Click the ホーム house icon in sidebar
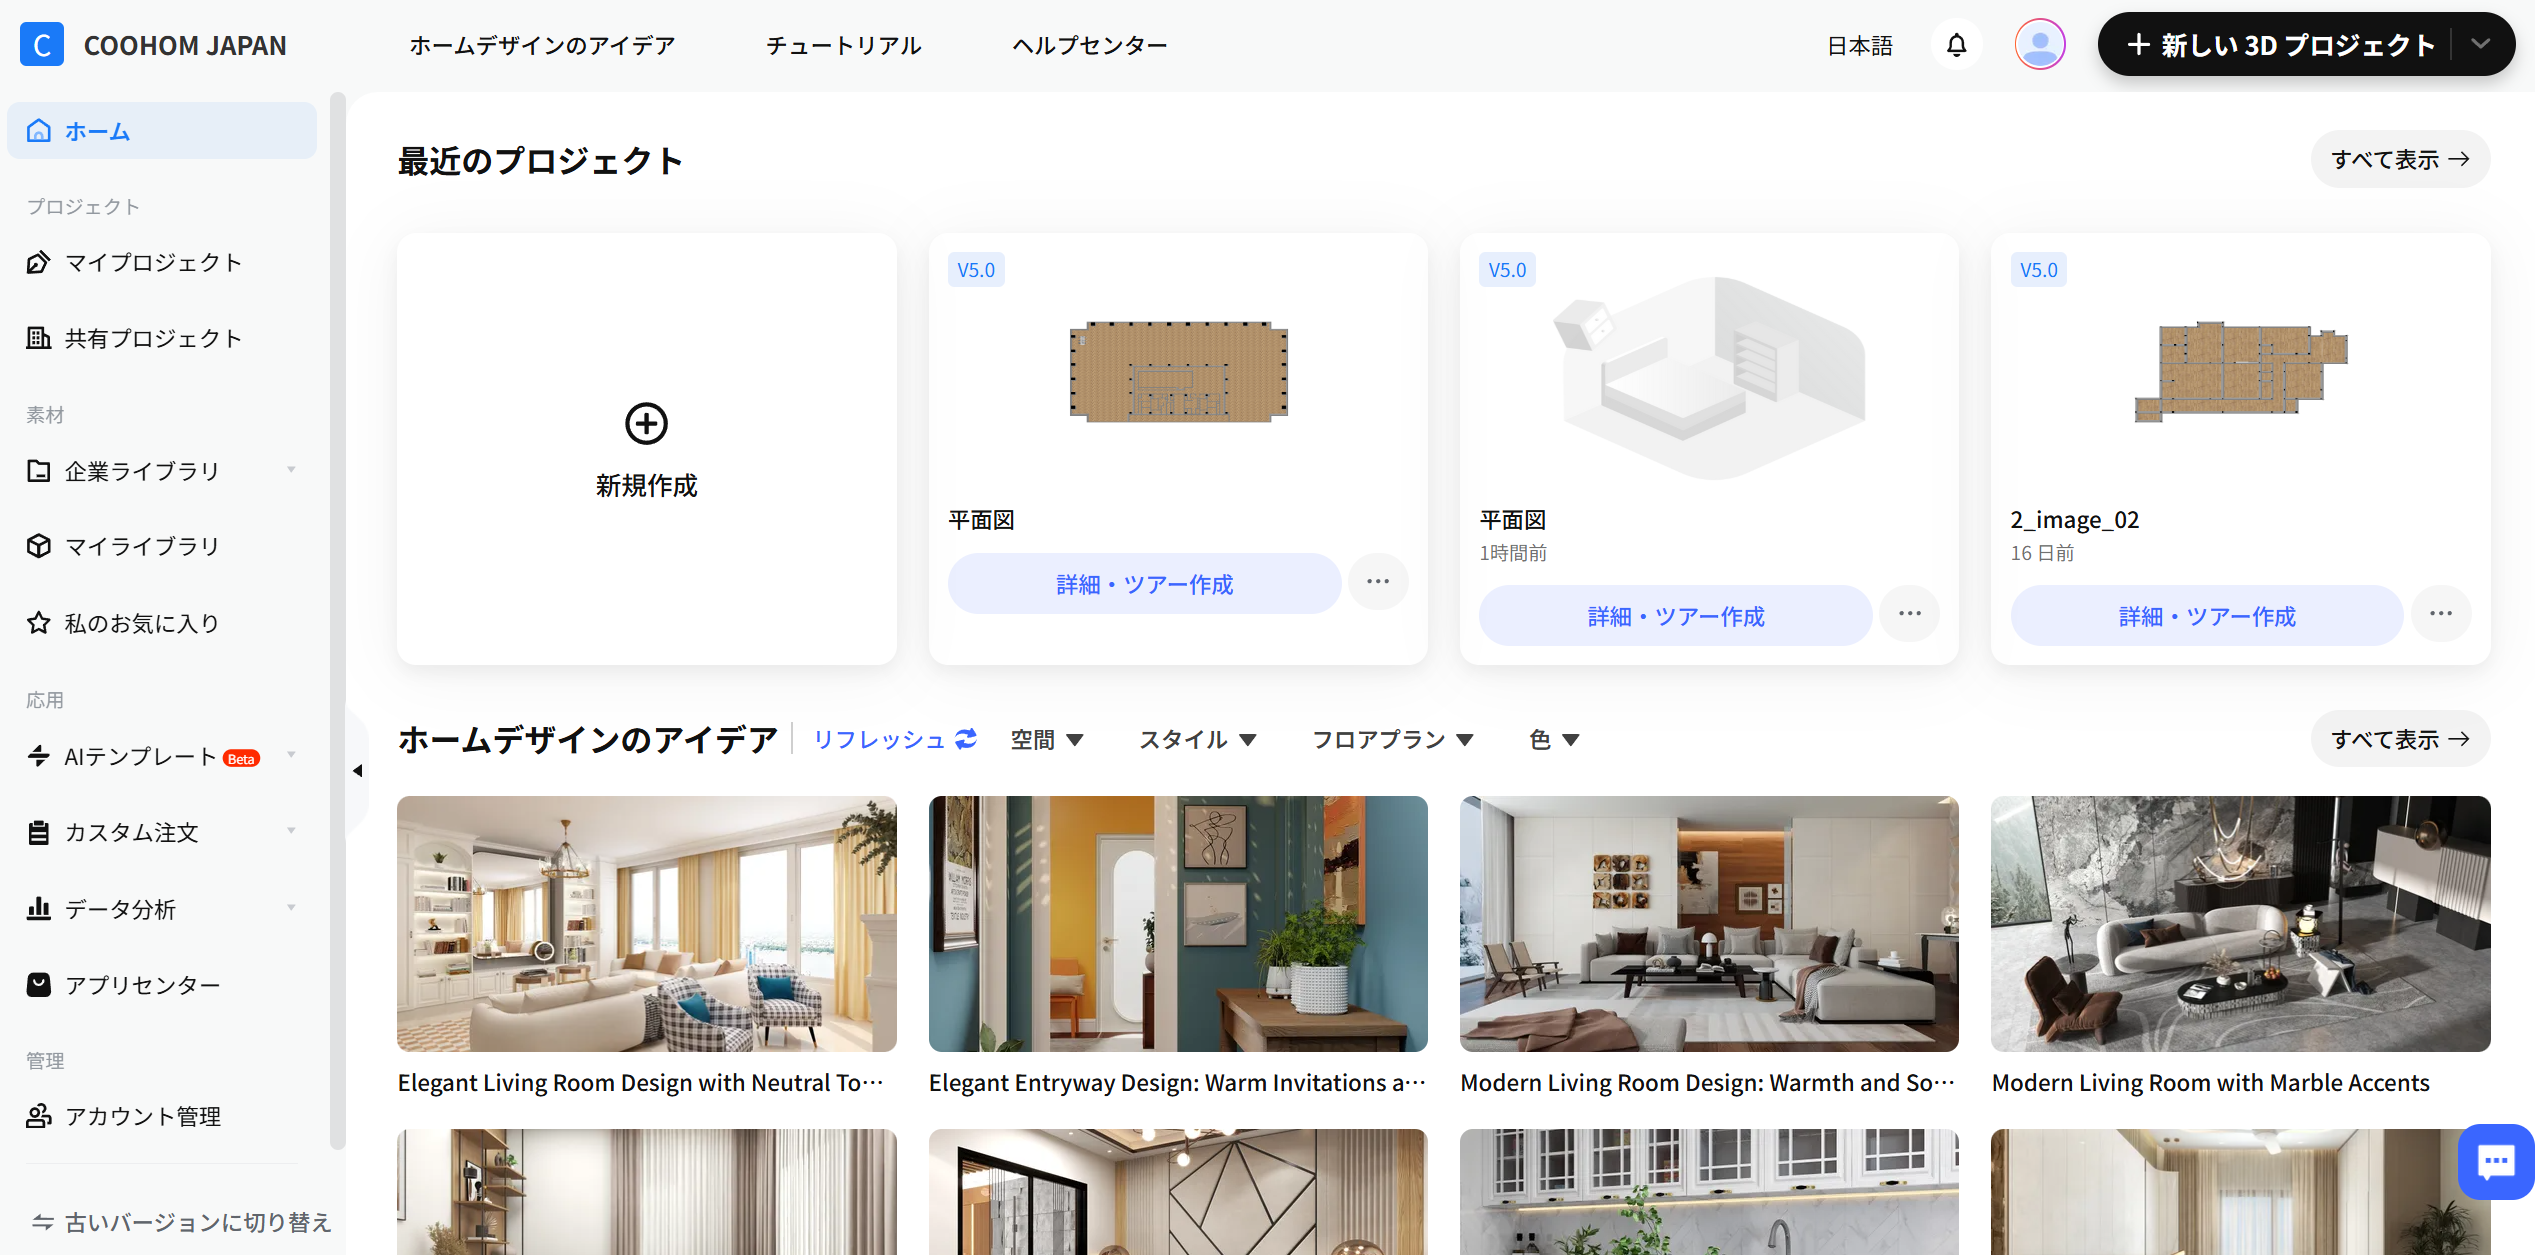 pyautogui.click(x=39, y=131)
